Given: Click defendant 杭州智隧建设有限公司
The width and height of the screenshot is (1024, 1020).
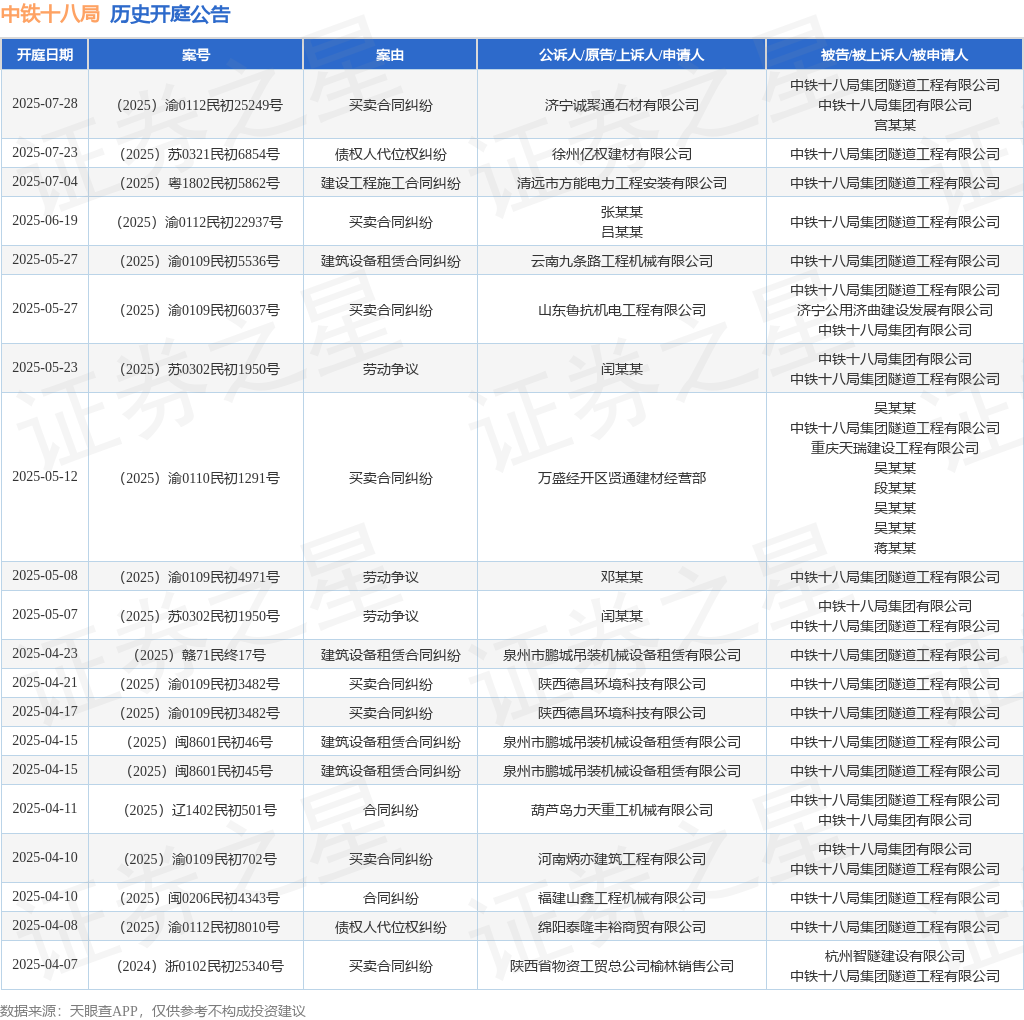Looking at the screenshot, I should click(894, 956).
